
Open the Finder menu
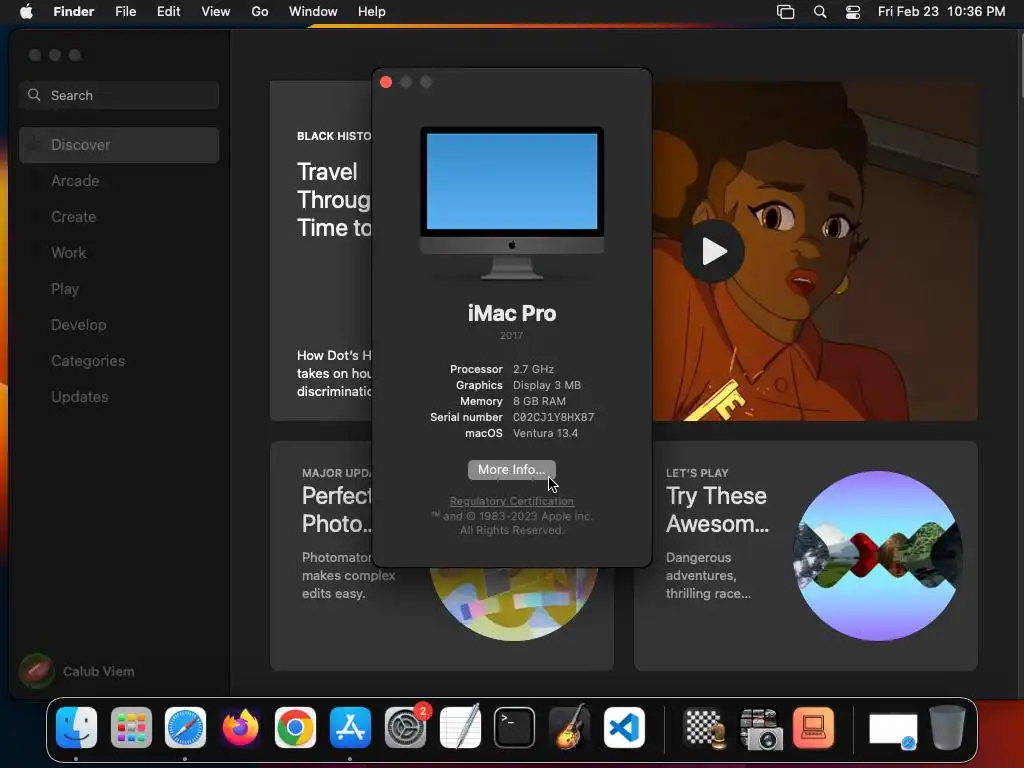click(x=73, y=12)
